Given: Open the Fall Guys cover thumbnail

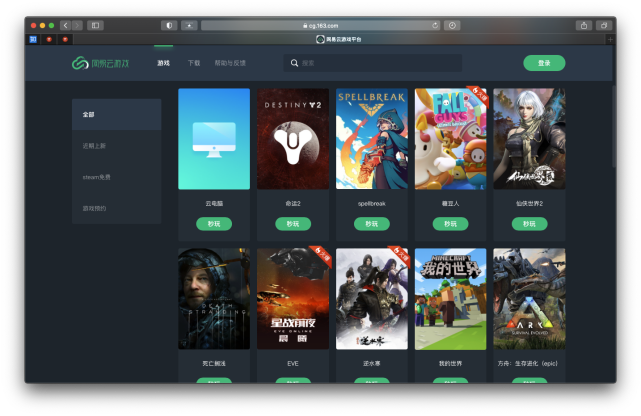Looking at the screenshot, I should [450, 139].
